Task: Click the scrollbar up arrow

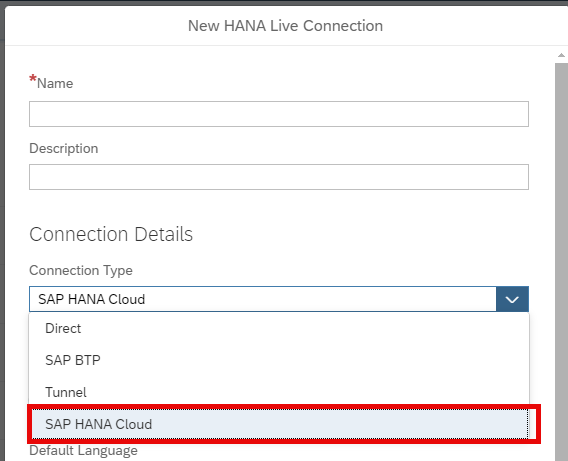Action: pyautogui.click(x=561, y=55)
